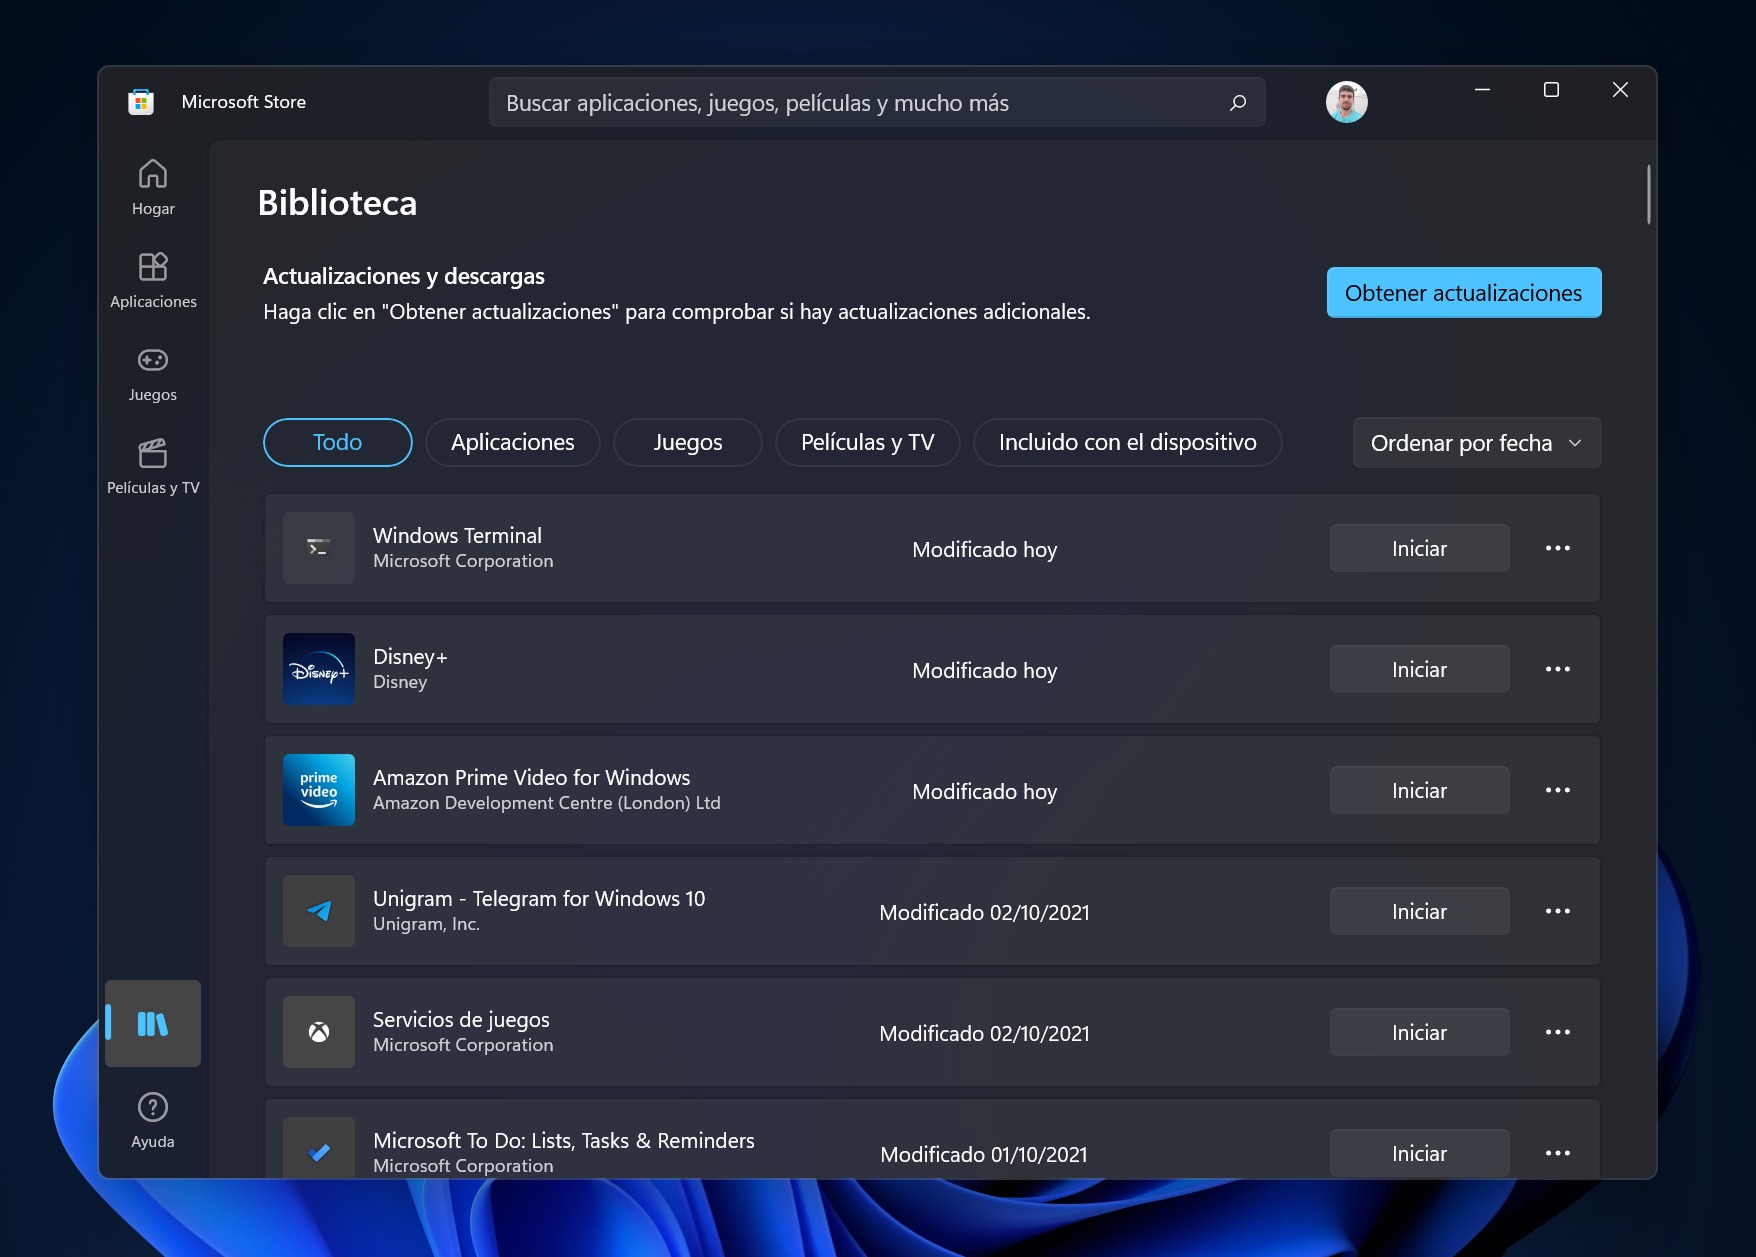Focus the Buscar aplicaciones search field
Image resolution: width=1756 pixels, height=1257 pixels.
[x=877, y=102]
